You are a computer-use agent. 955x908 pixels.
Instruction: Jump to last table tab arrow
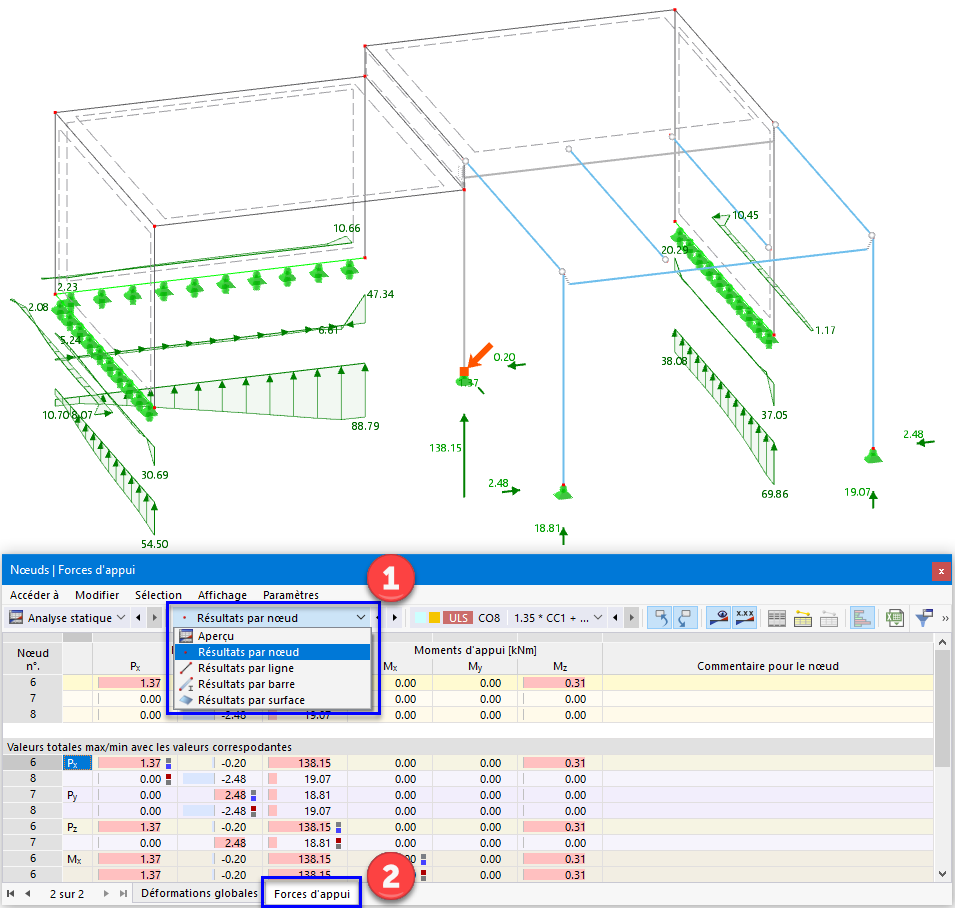point(123,893)
